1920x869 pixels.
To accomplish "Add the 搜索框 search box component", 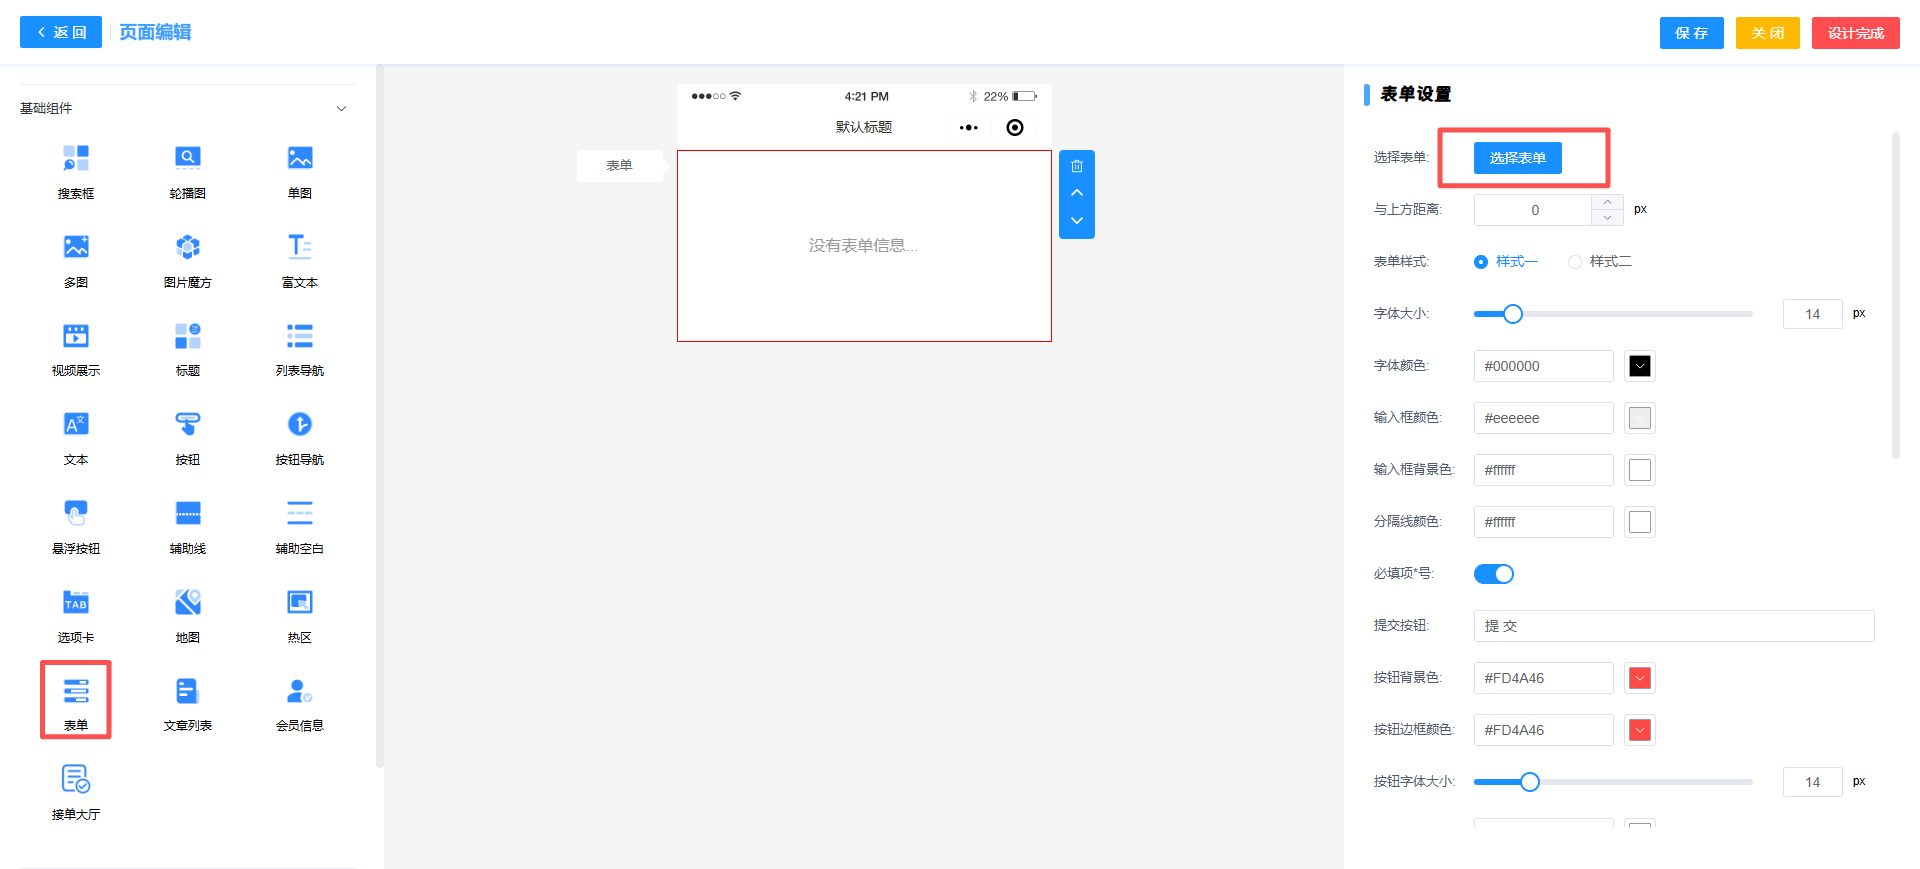I will coord(76,170).
